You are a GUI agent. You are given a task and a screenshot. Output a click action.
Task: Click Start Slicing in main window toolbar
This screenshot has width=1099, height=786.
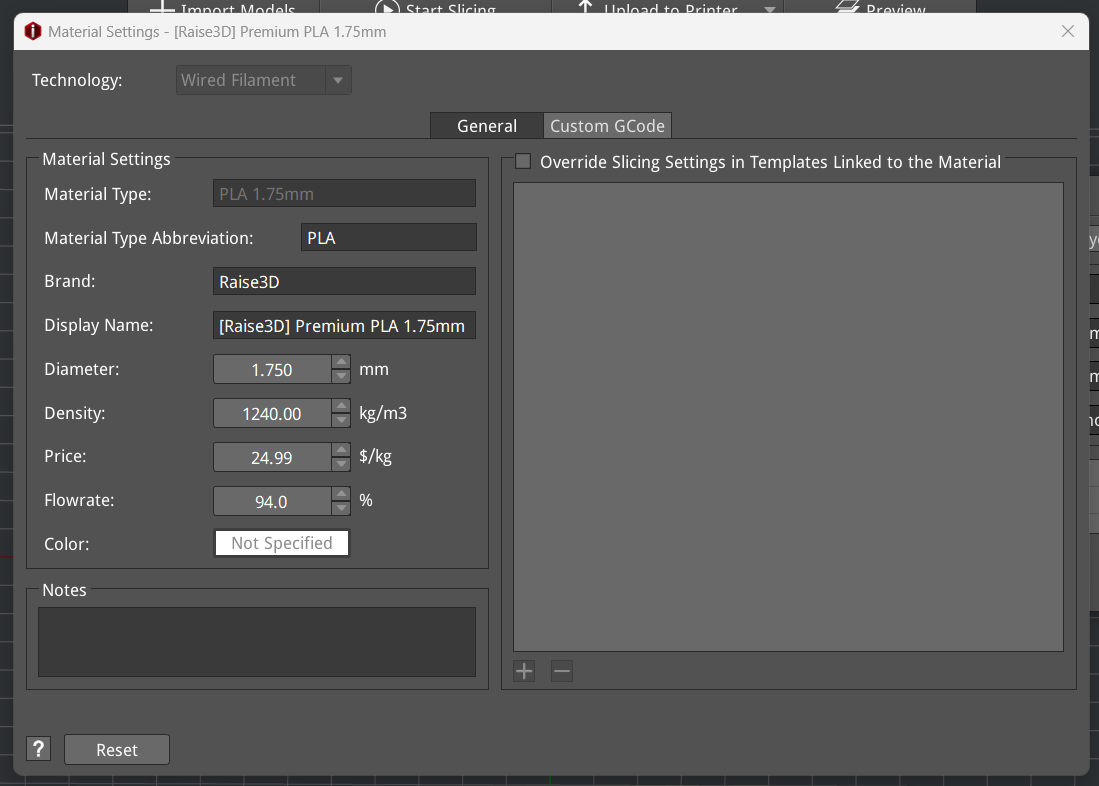pyautogui.click(x=436, y=7)
